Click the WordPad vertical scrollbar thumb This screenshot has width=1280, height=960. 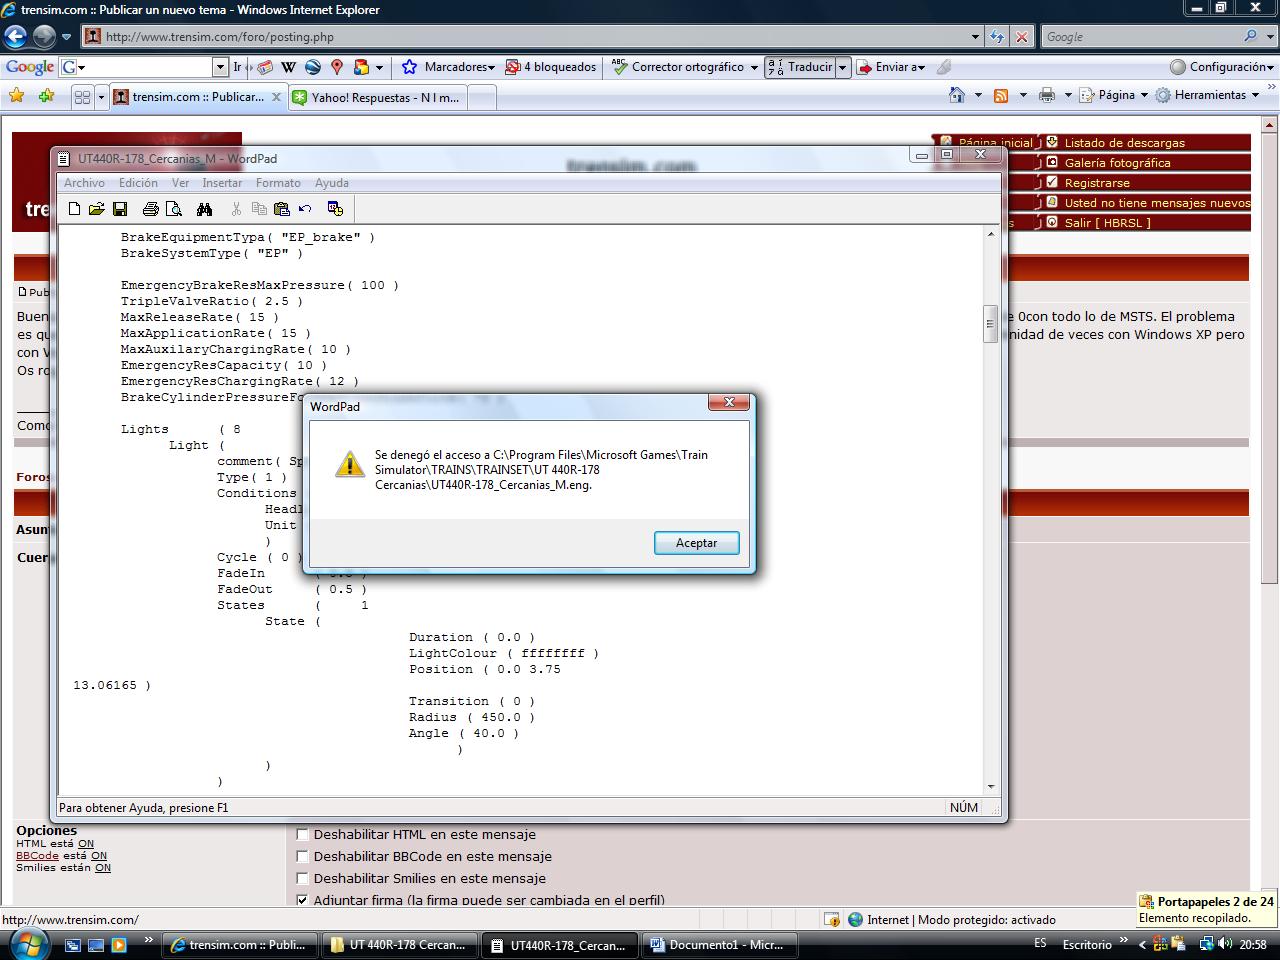coord(990,323)
